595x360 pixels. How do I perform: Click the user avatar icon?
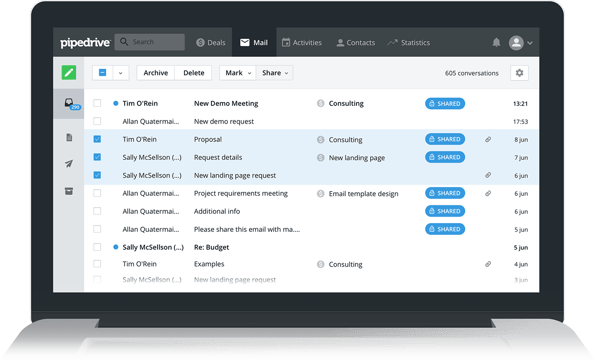pyautogui.click(x=516, y=42)
